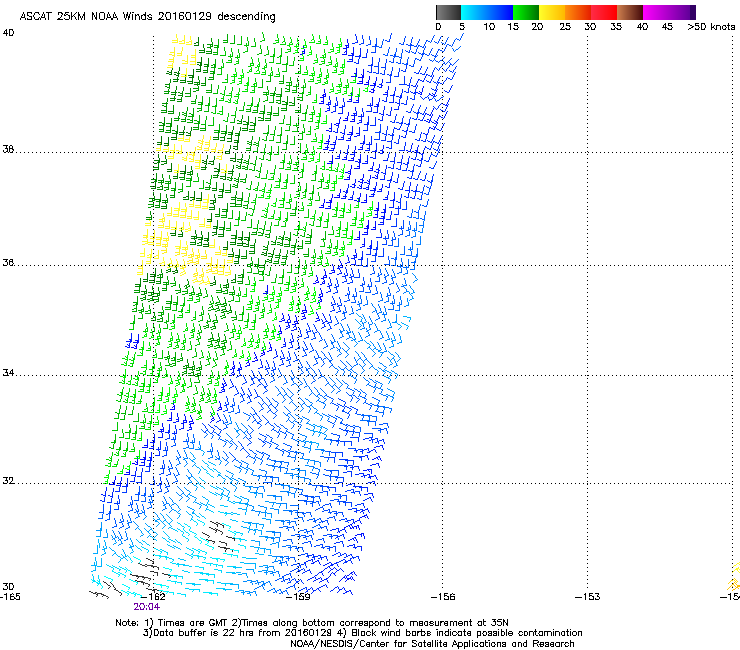Click the yellow 20-25 knots legend segment
Screen dimensions: 740x650
tap(552, 12)
